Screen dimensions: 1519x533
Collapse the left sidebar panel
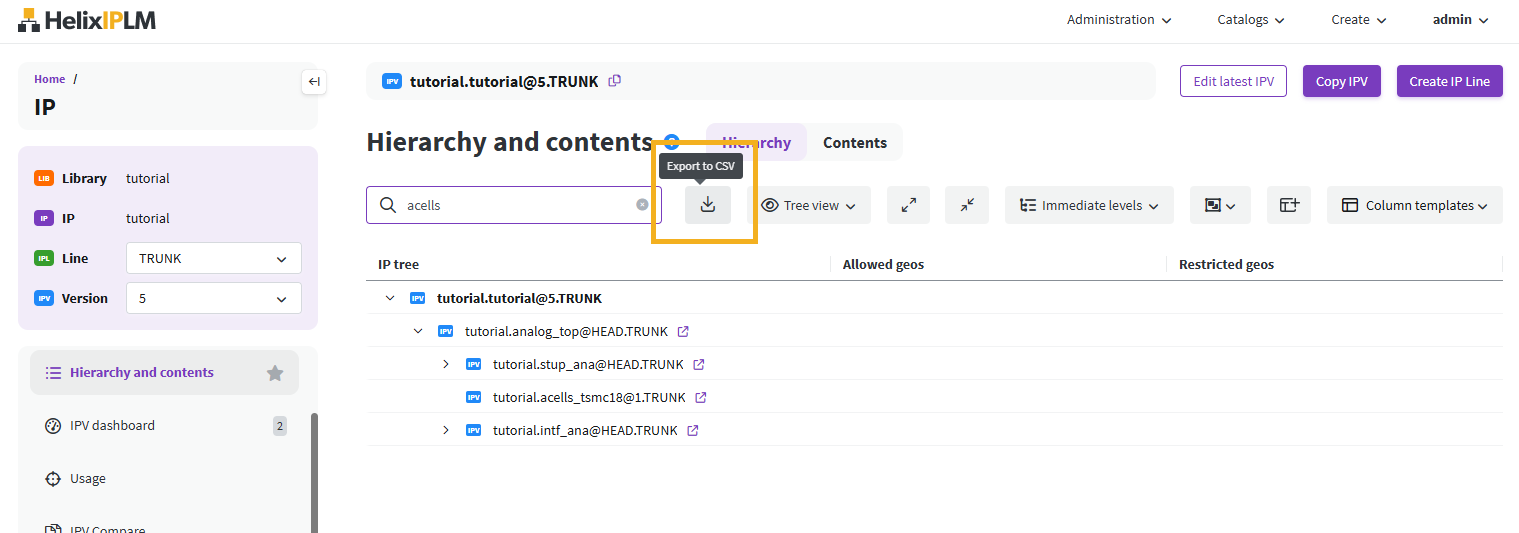coord(314,82)
